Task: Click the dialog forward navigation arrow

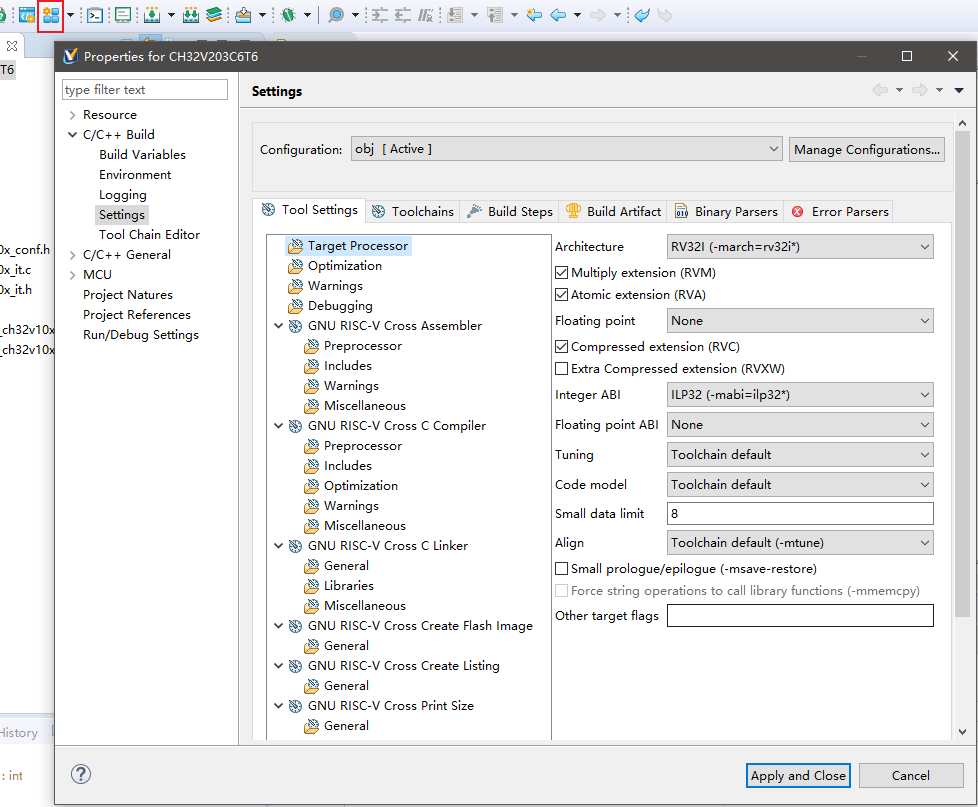Action: (x=919, y=90)
